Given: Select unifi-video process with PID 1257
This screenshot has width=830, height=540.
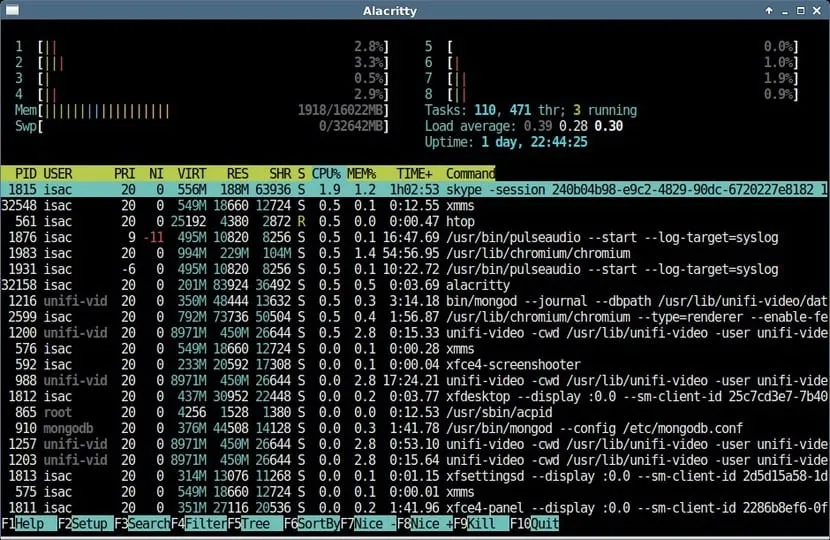Looking at the screenshot, I should [415, 444].
